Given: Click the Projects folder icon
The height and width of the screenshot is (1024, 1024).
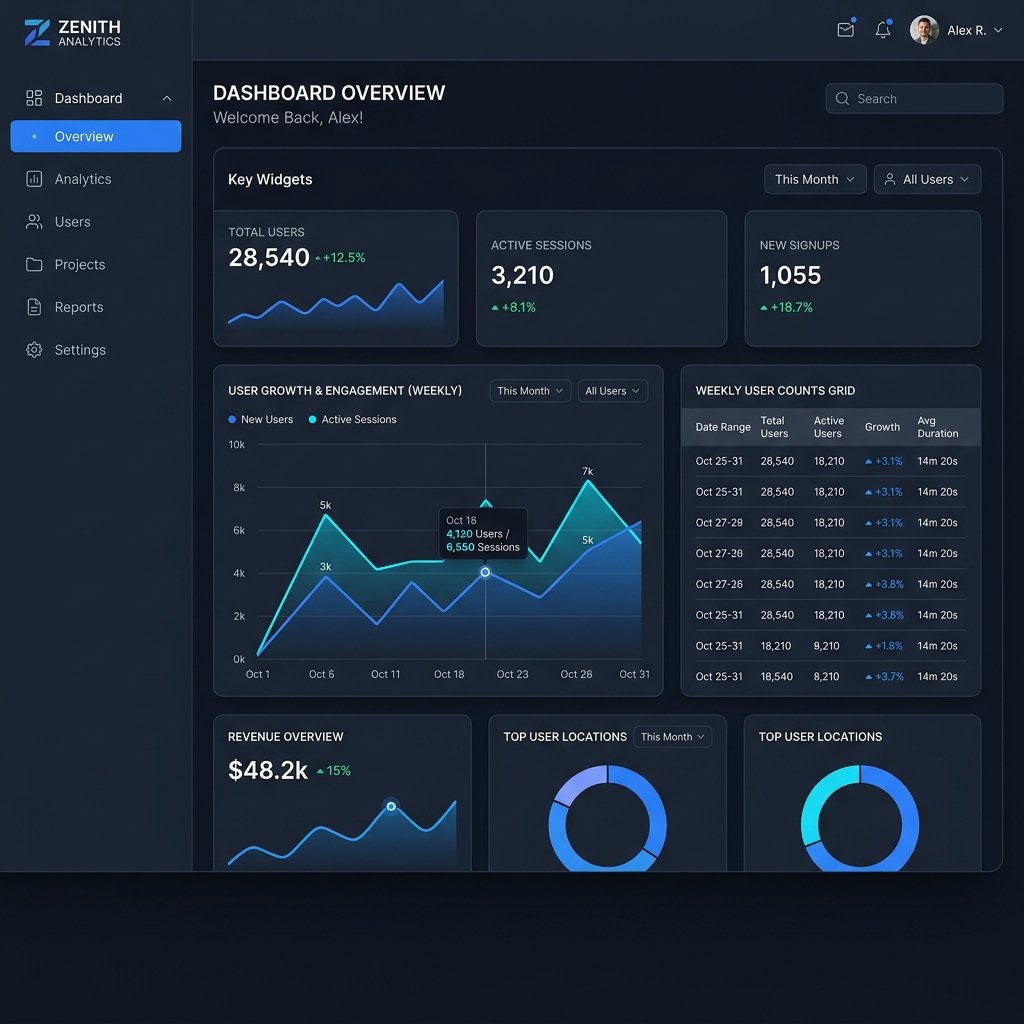Looking at the screenshot, I should [x=34, y=264].
